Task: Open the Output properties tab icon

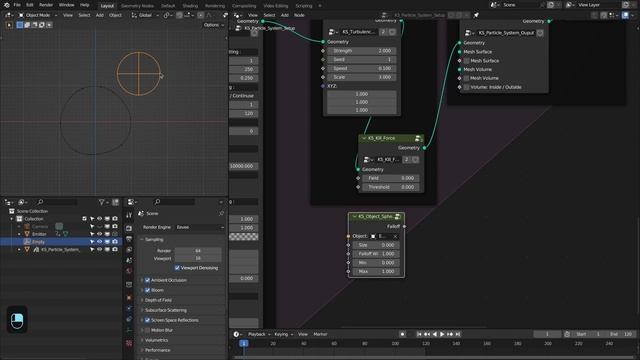Action: (x=129, y=239)
